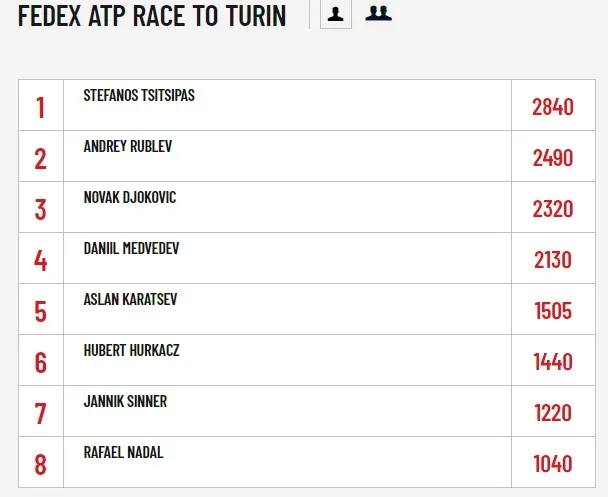Open Andrey Rublev player link
The height and width of the screenshot is (497, 609).
point(128,146)
